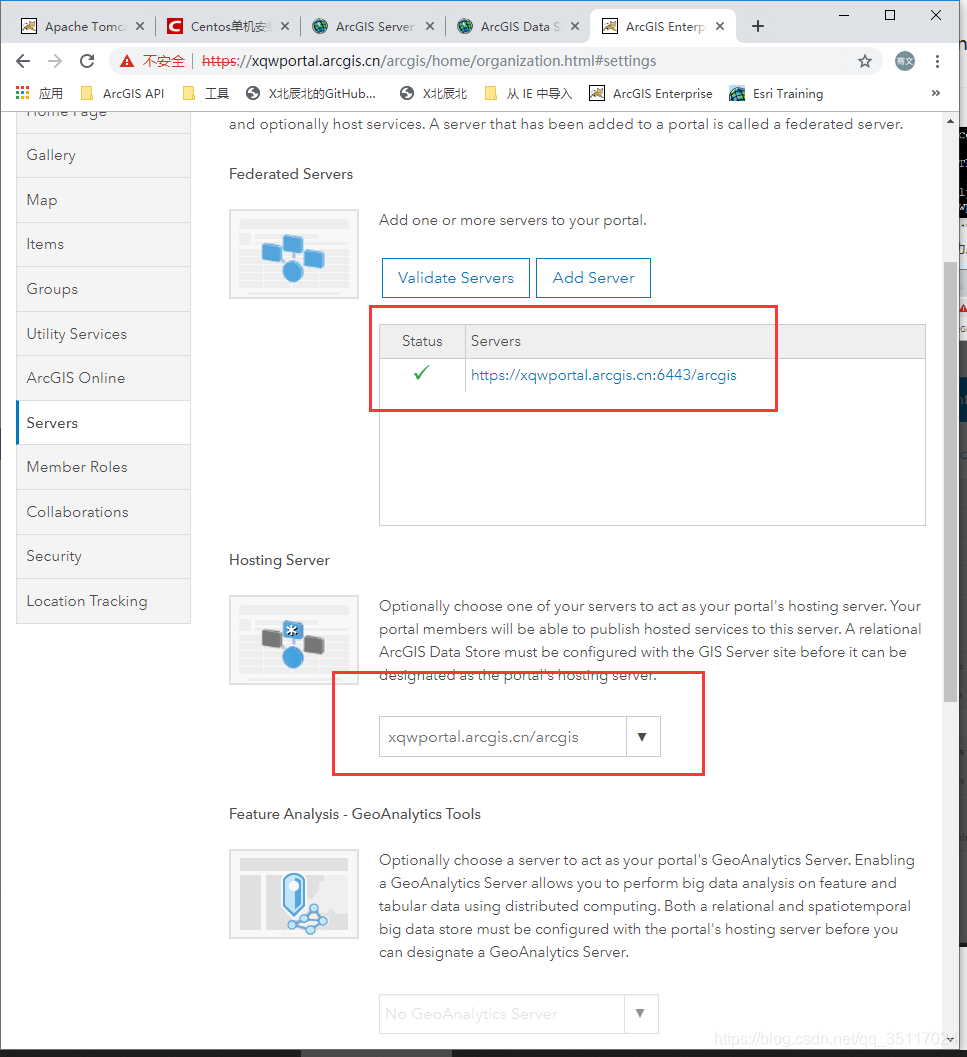Viewport: 967px width, 1057px height.
Task: Close the Apache Tomcat tab
Action: [x=140, y=26]
